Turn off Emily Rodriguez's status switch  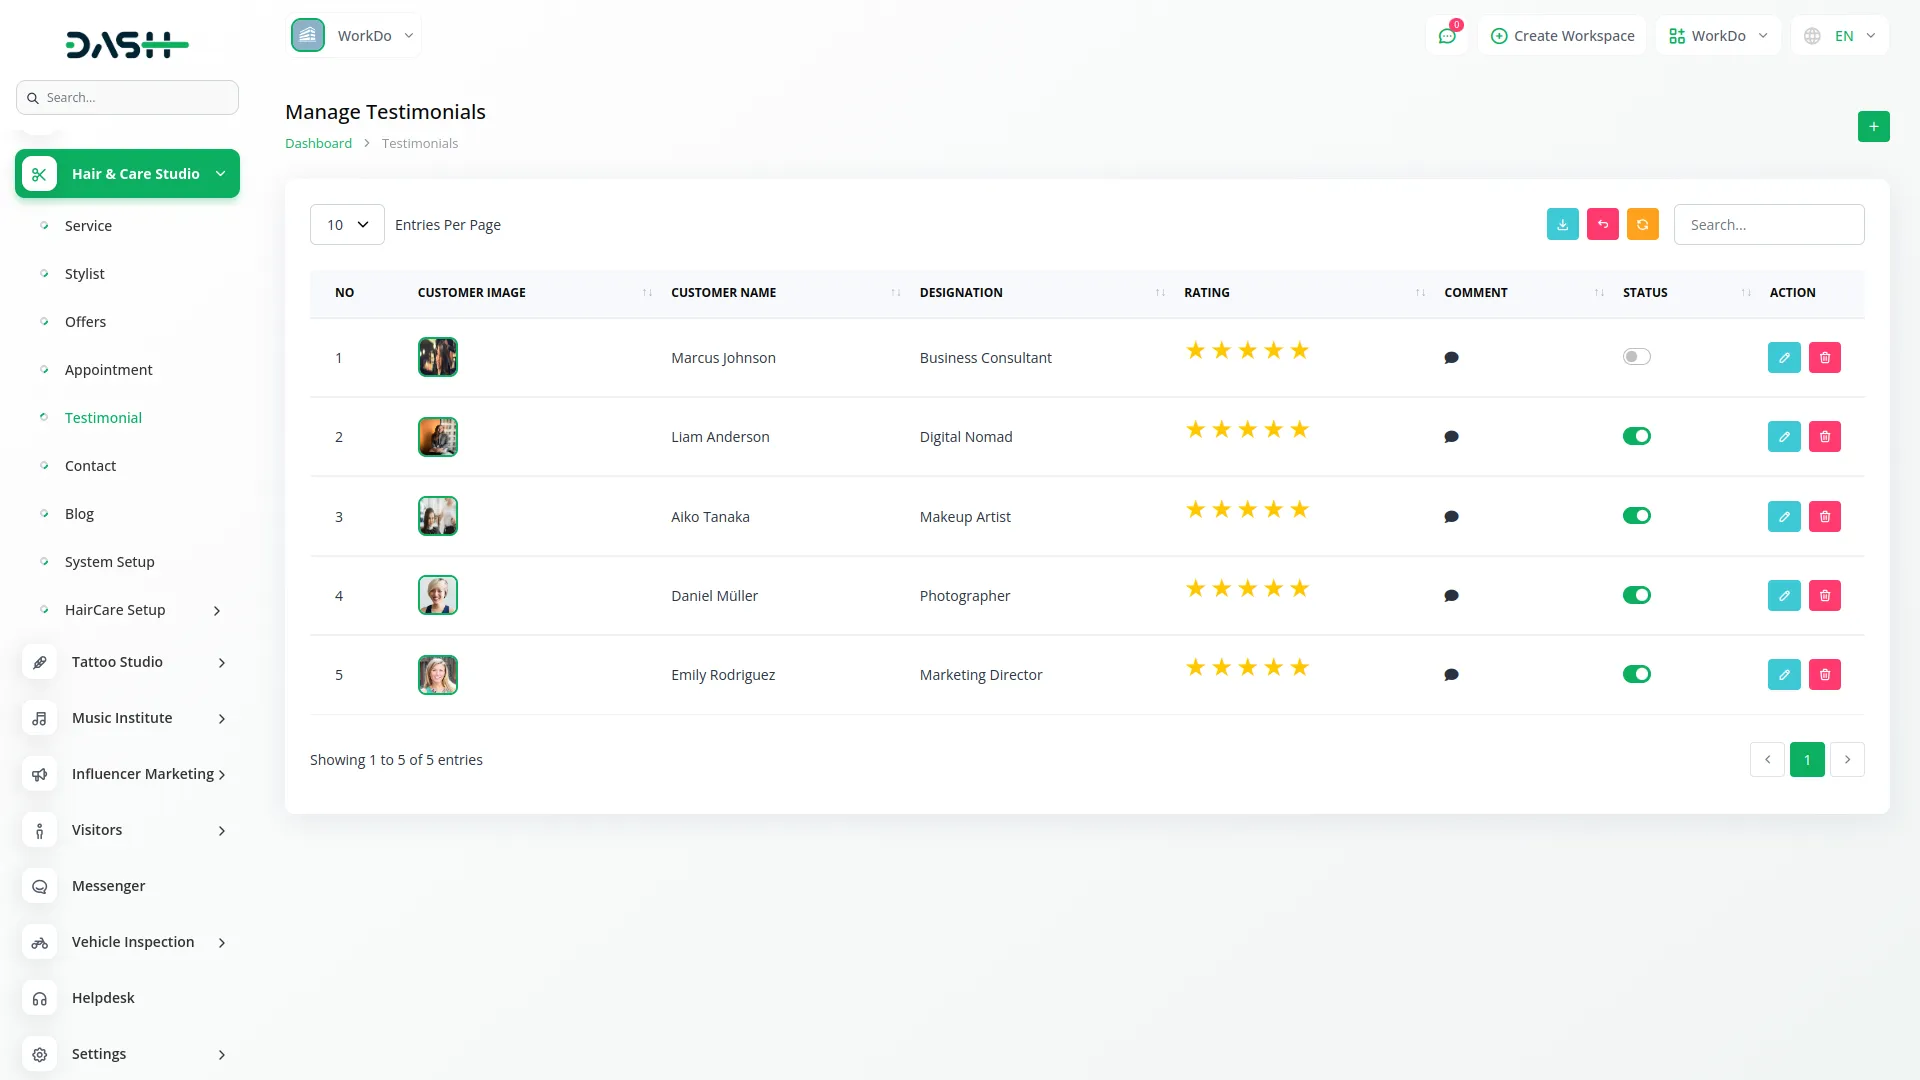click(1636, 674)
